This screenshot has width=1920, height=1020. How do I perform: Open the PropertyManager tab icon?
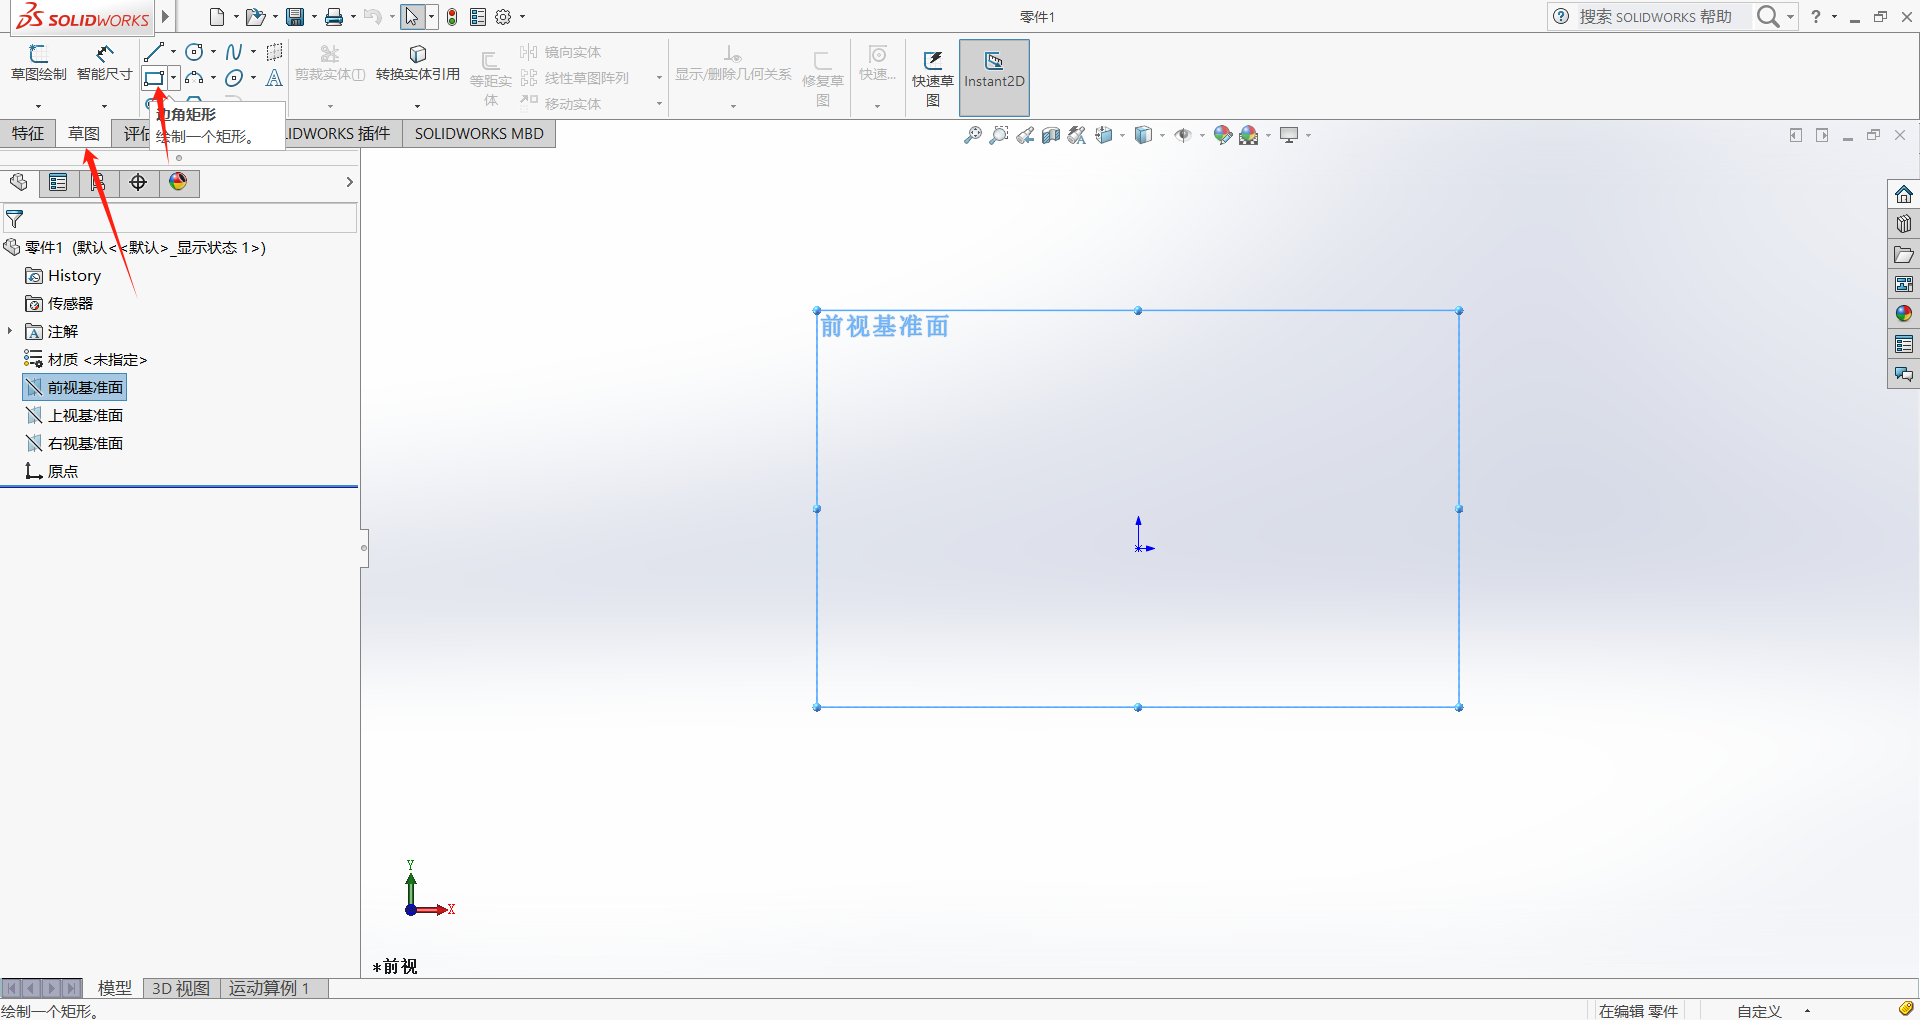pyautogui.click(x=58, y=182)
